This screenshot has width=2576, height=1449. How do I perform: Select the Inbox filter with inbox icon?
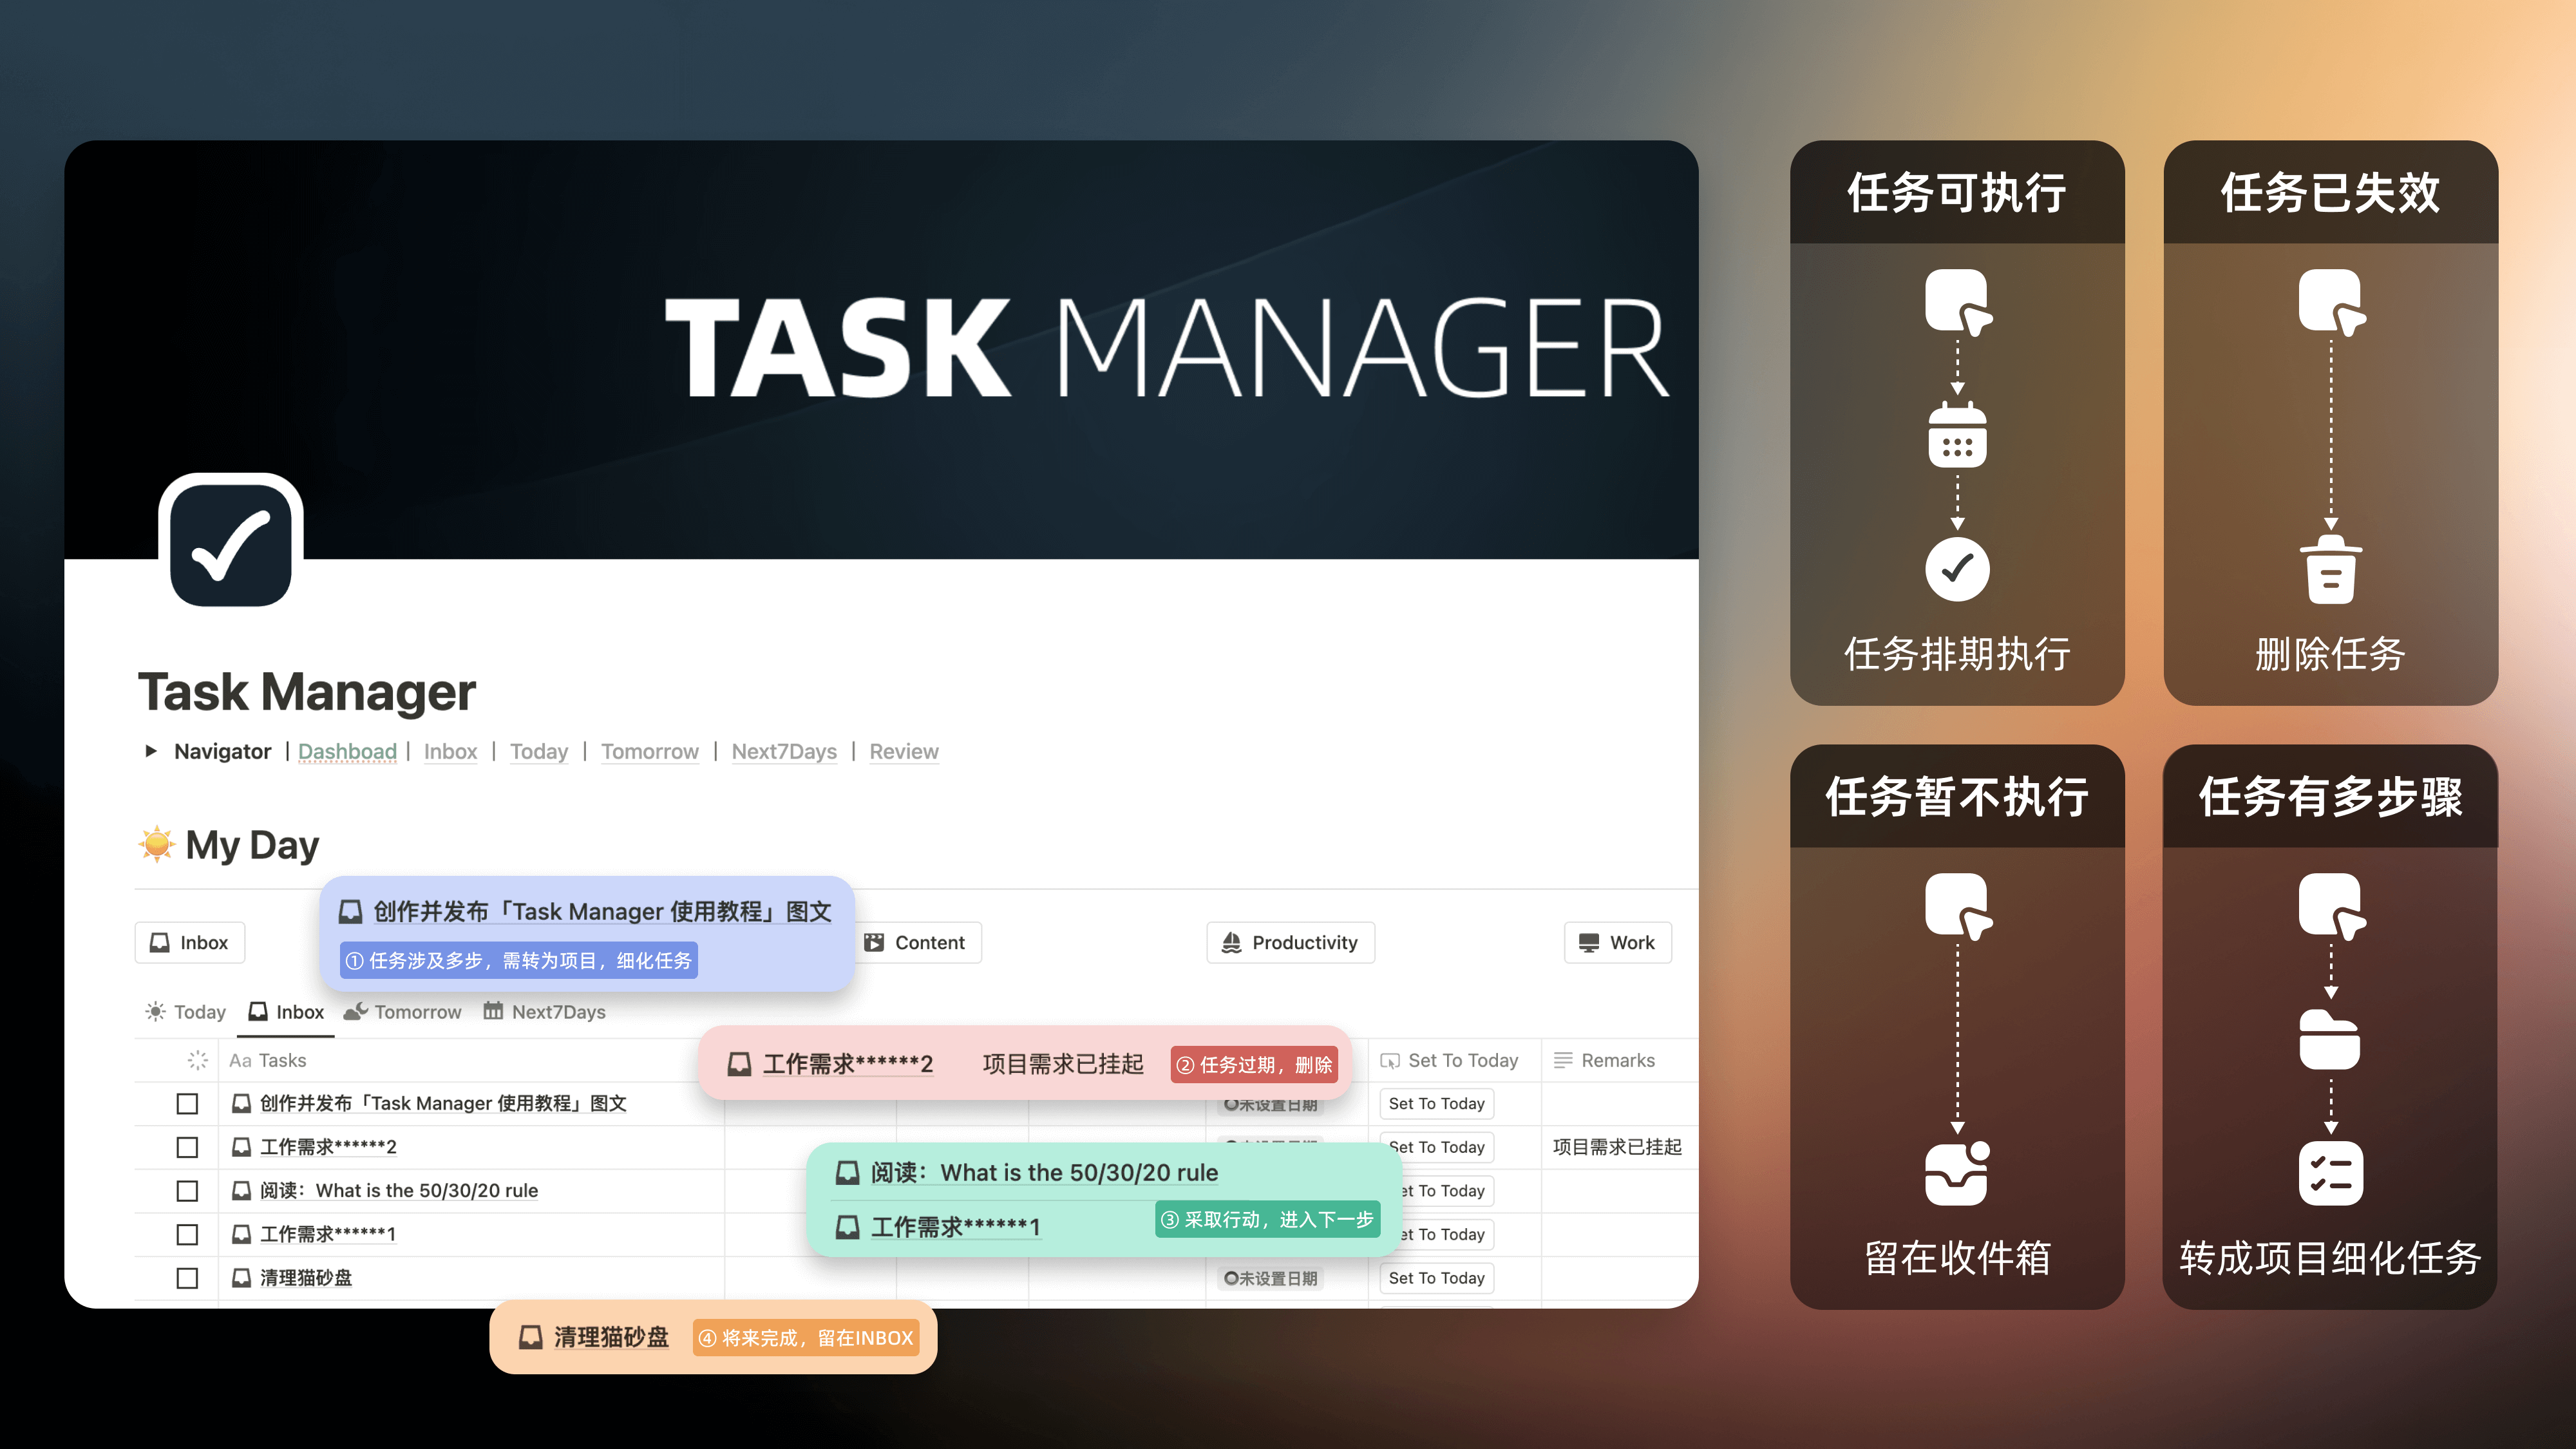tap(189, 942)
